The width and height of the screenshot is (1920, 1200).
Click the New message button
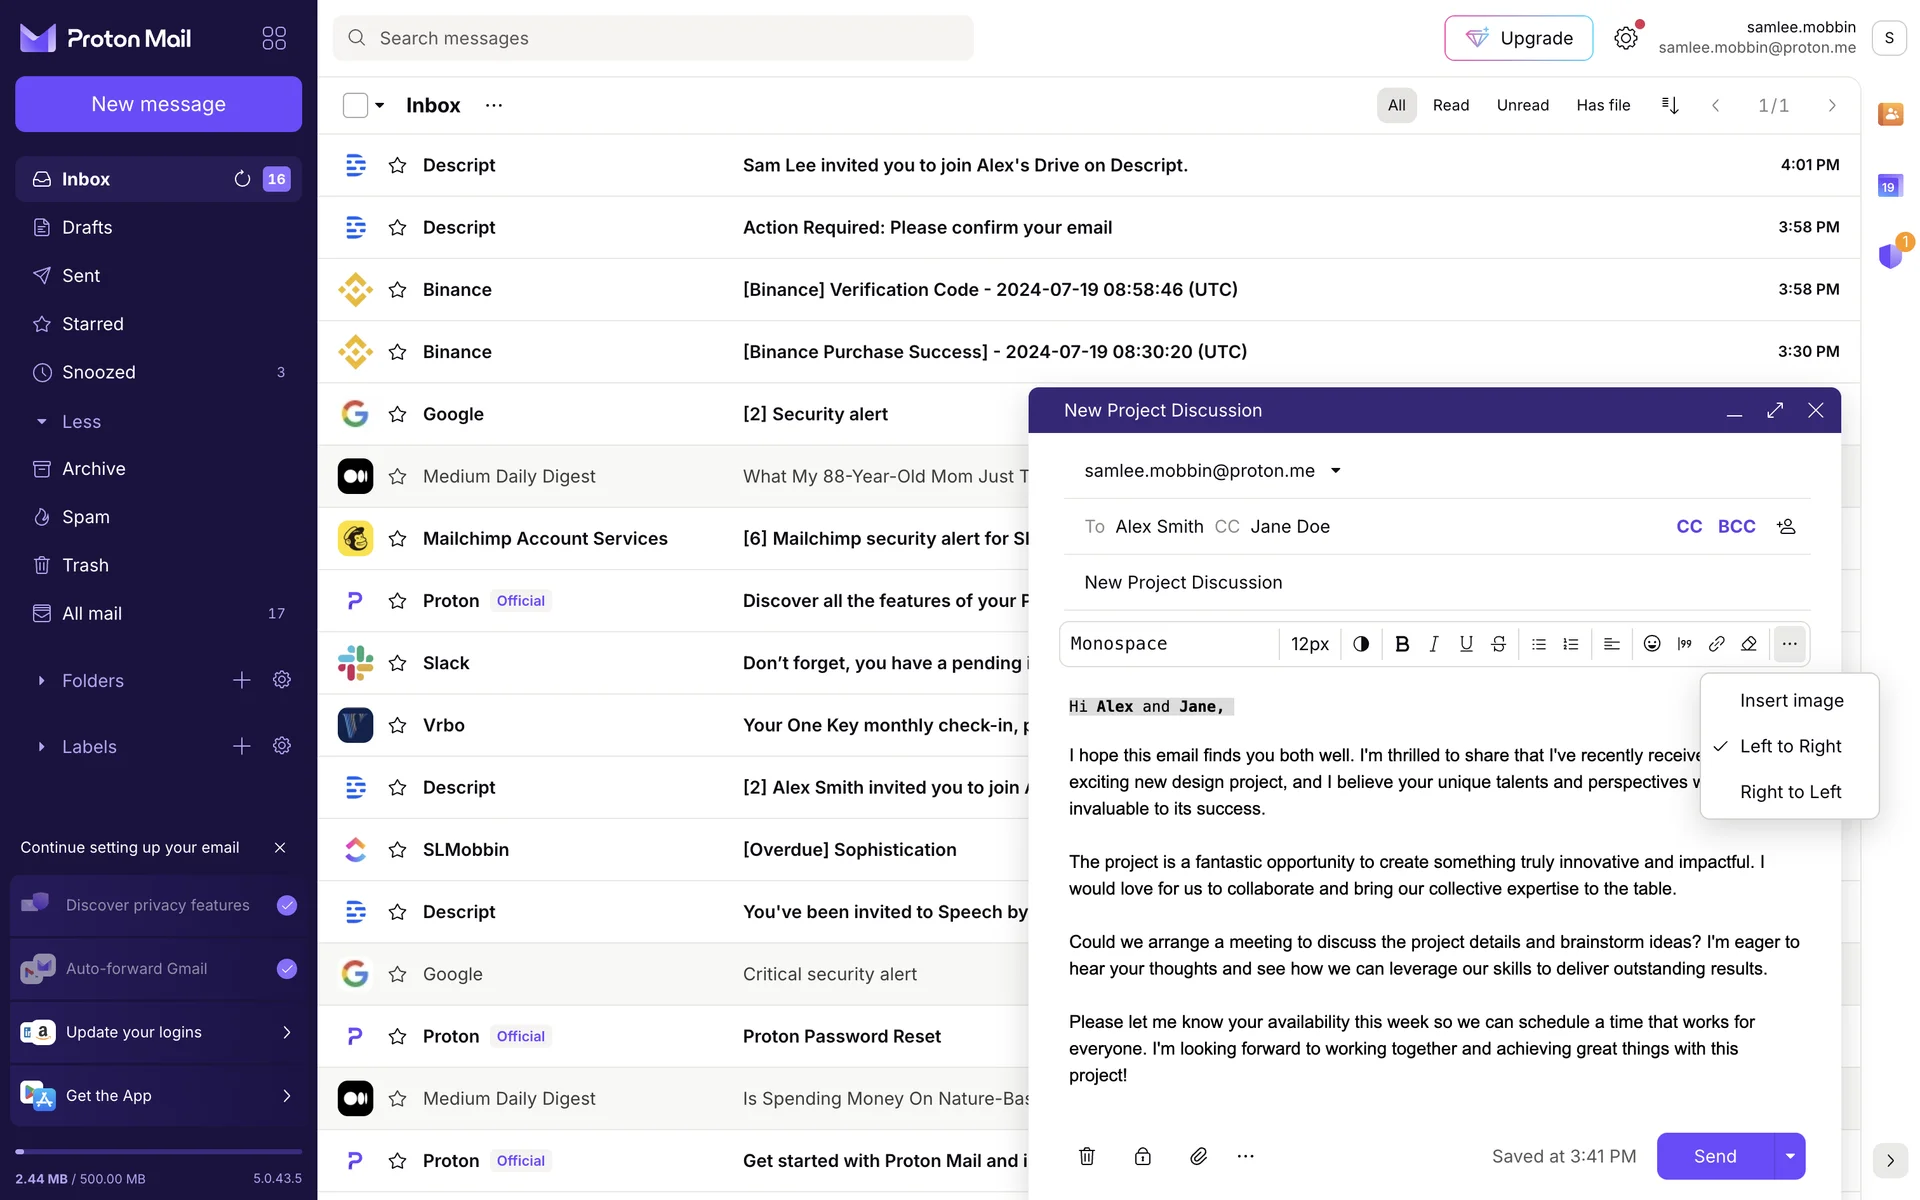point(158,104)
